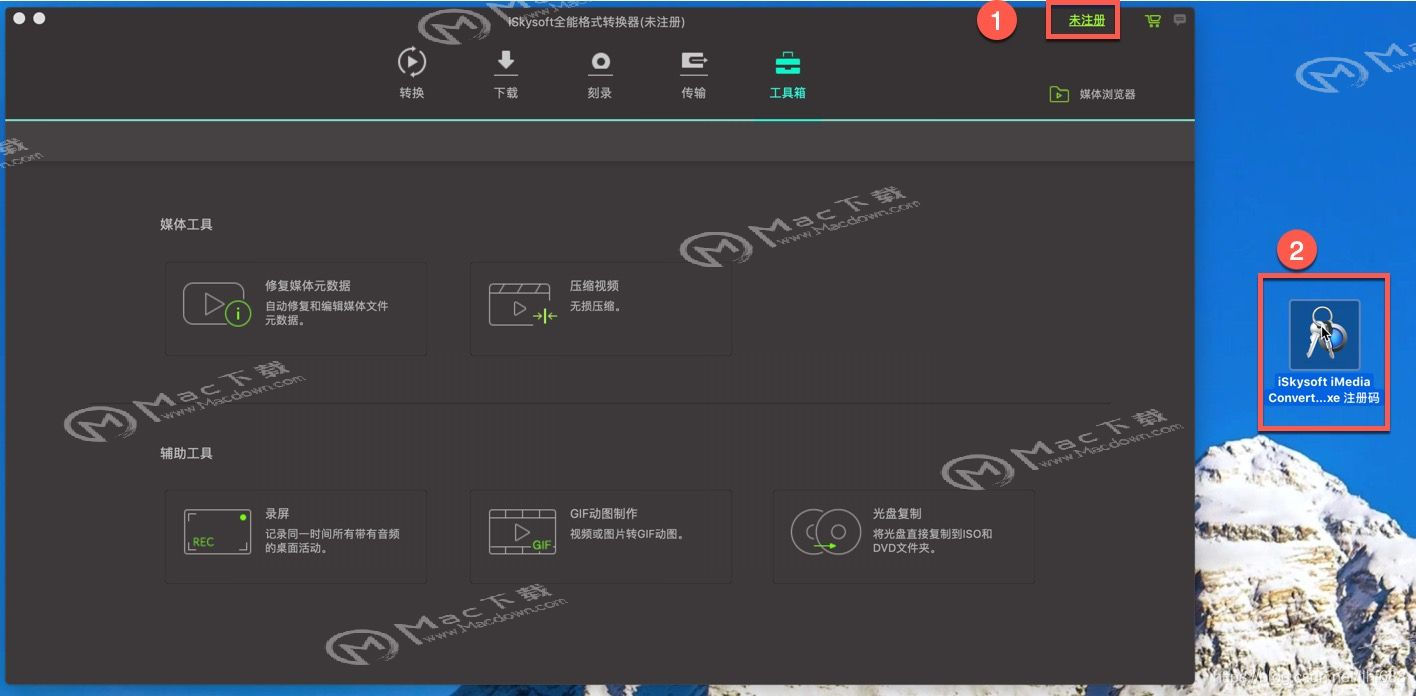This screenshot has width=1416, height=696.
Task: Click the 媒体工具 section heading
Action: tap(187, 225)
